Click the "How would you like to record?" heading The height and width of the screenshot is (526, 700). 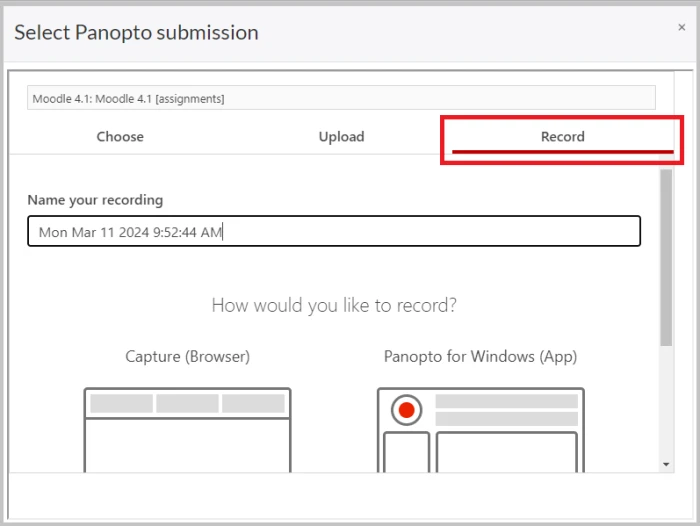click(334, 305)
